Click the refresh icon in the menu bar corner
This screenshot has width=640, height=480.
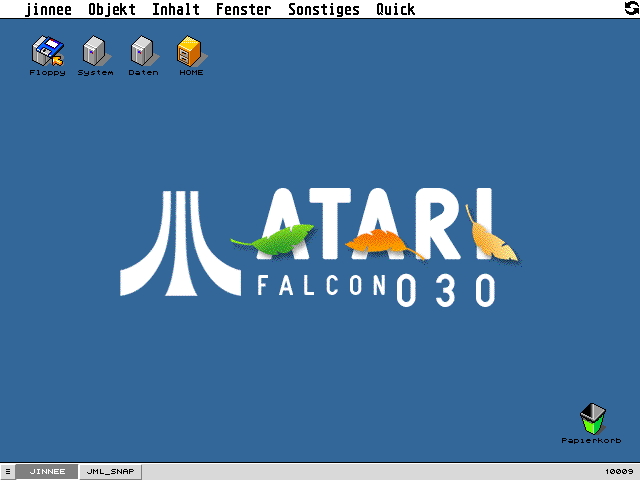(632, 8)
